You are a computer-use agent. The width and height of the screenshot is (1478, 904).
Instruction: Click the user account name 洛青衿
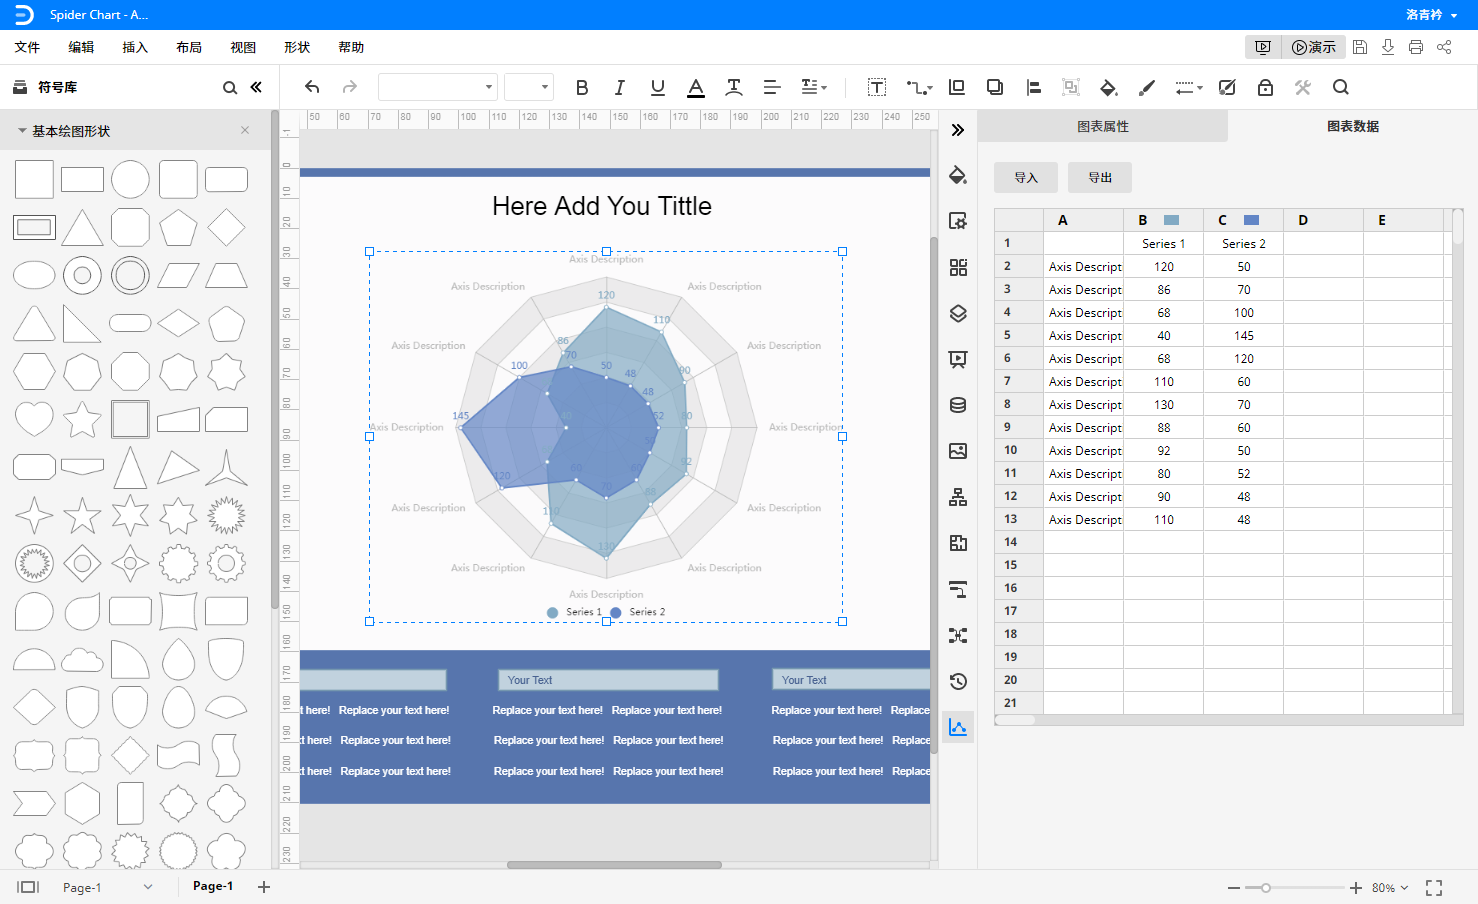[1424, 14]
